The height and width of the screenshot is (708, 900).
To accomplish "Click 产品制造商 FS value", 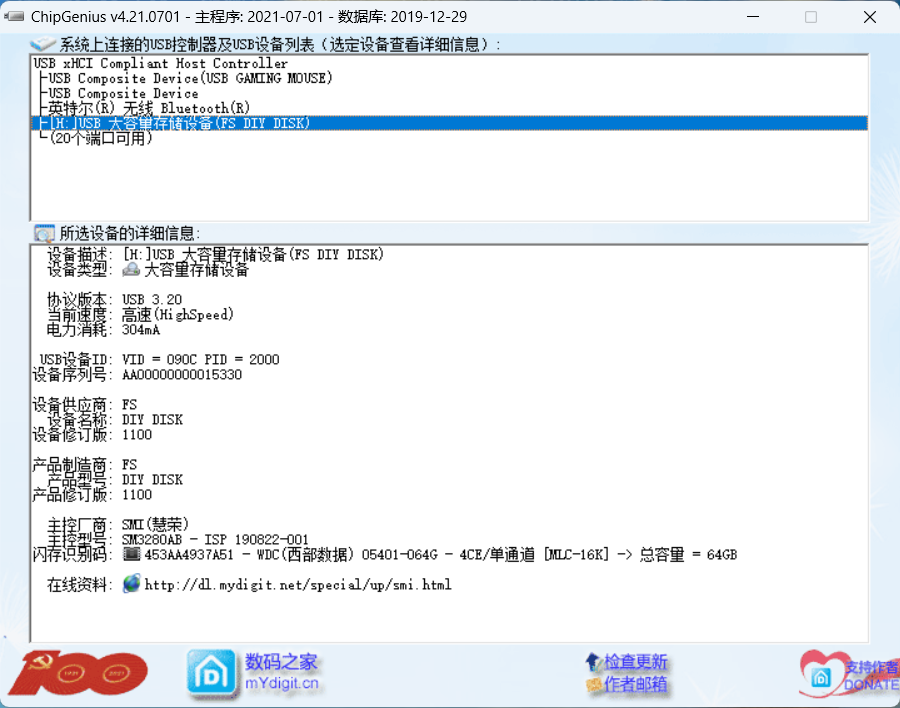I will tap(130, 465).
